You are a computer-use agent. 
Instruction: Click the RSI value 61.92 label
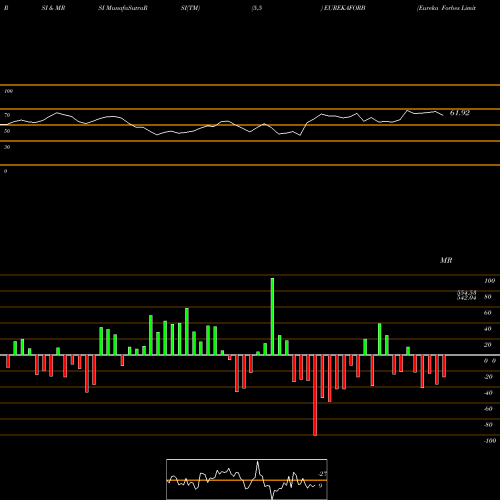pos(460,113)
